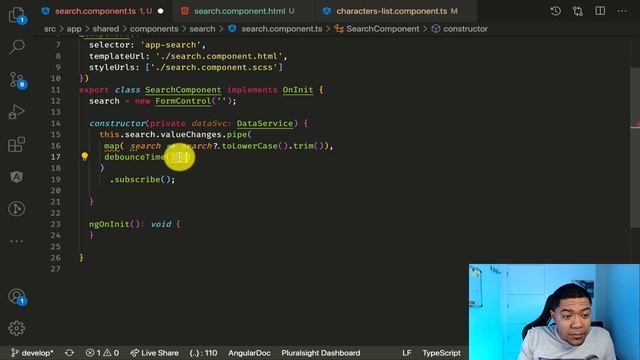Open the Accounts menu icon
Screen dimensions: 640x360
point(16,297)
